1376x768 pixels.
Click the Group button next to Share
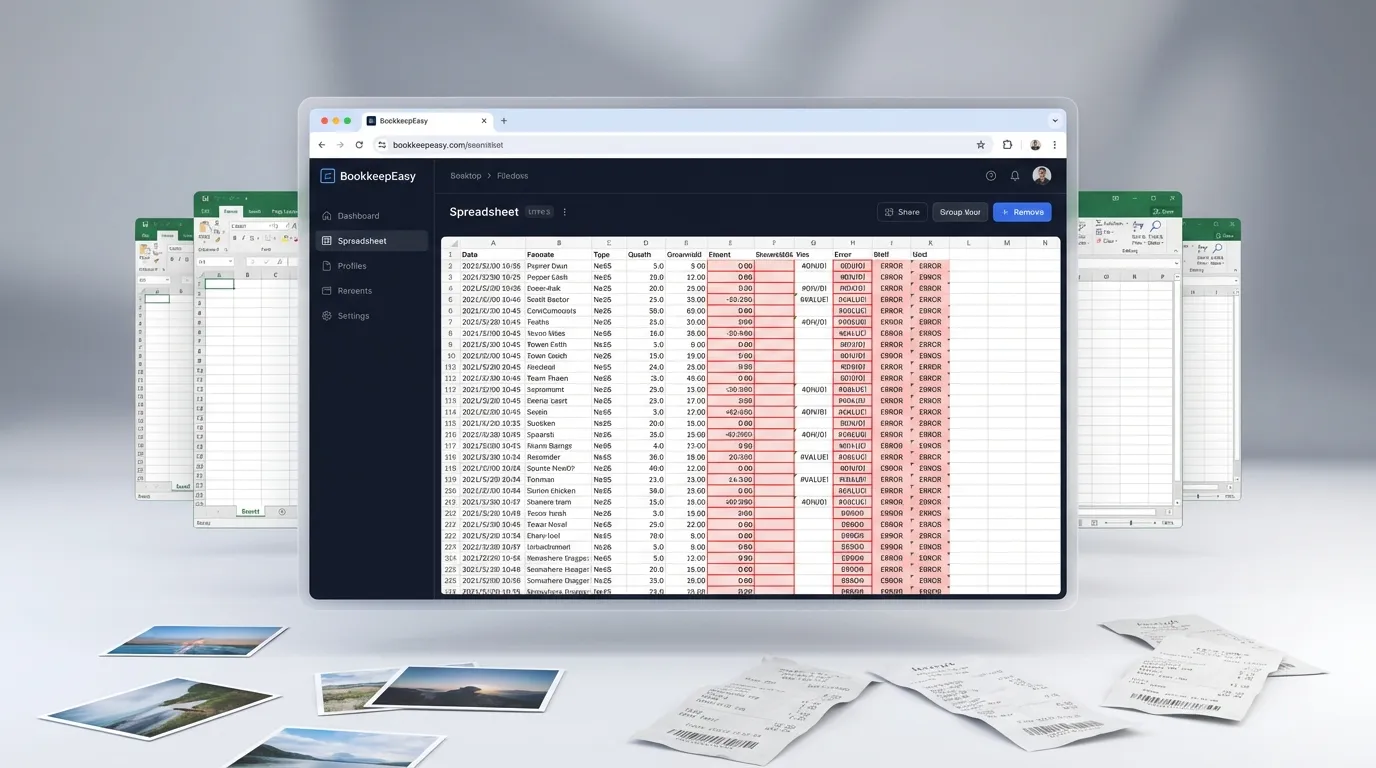coord(960,212)
